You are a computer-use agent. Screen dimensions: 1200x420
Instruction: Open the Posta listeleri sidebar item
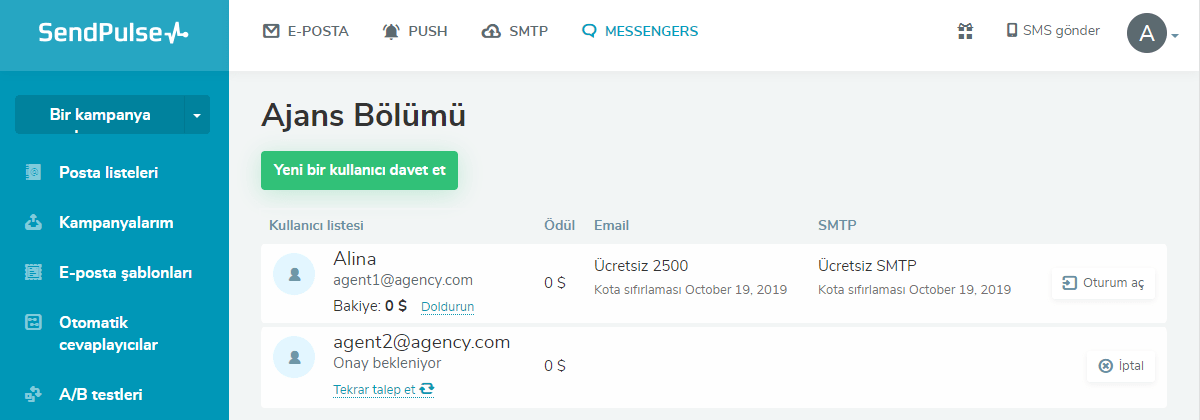point(108,172)
